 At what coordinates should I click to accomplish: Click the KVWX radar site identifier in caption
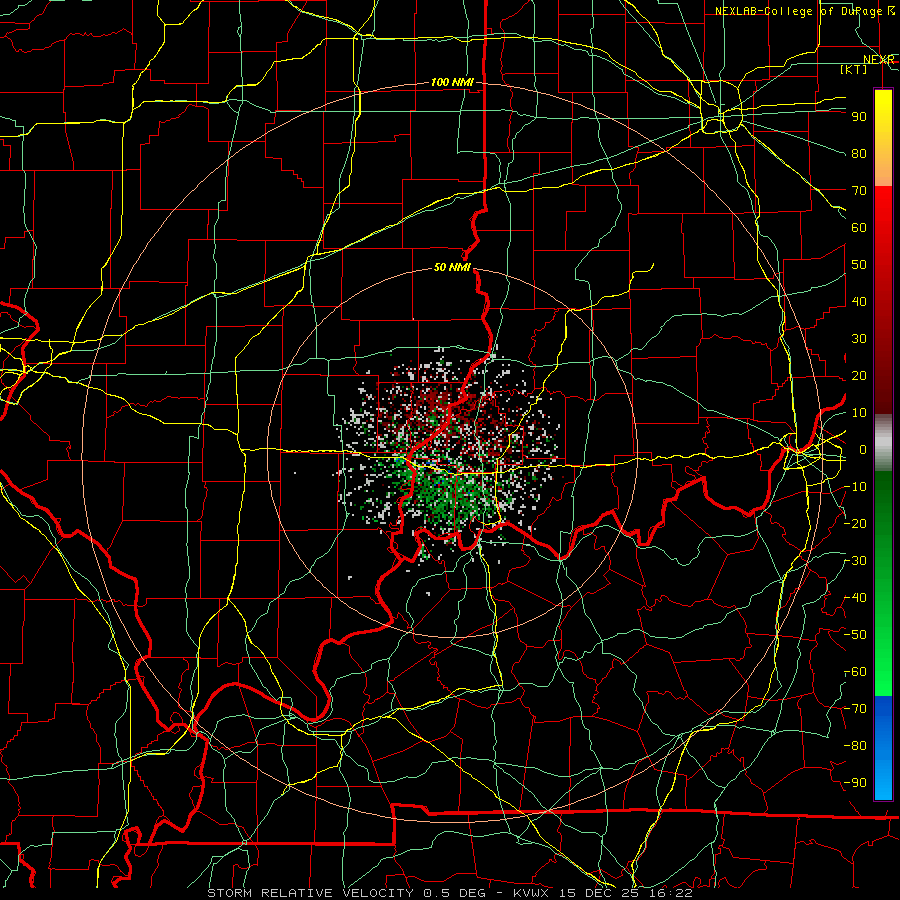click(531, 893)
